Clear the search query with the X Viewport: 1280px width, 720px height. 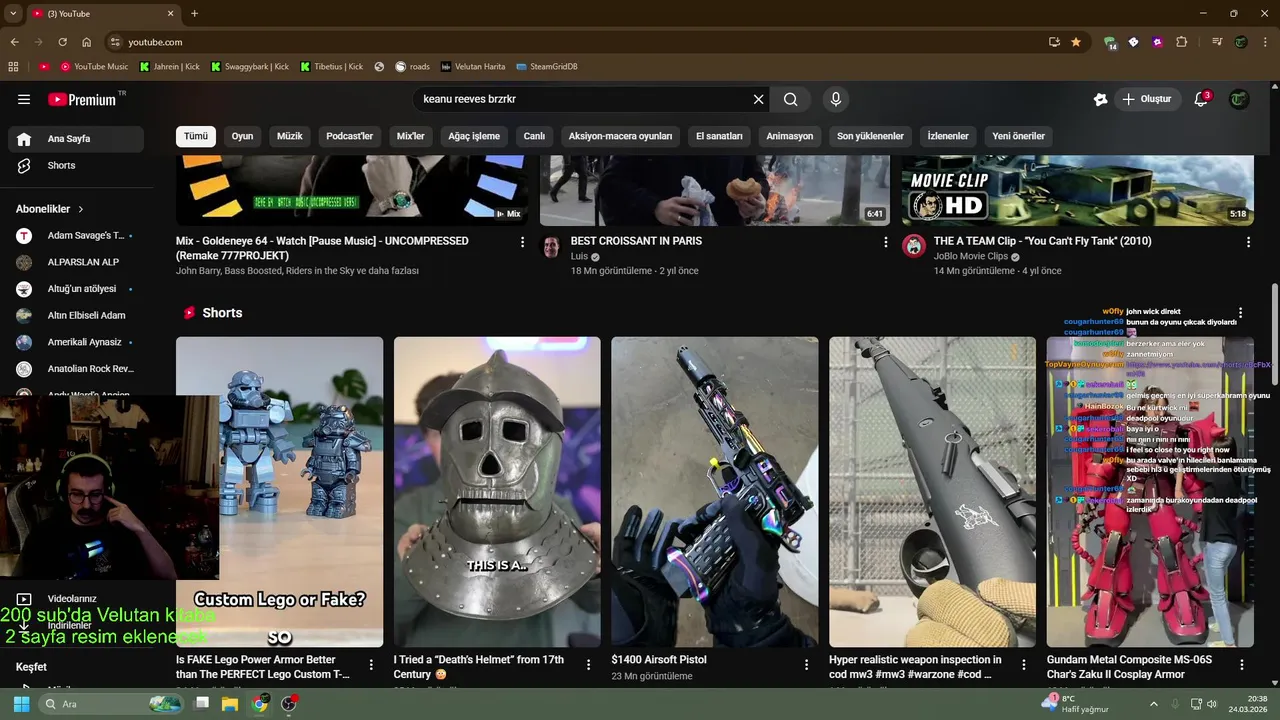click(758, 99)
